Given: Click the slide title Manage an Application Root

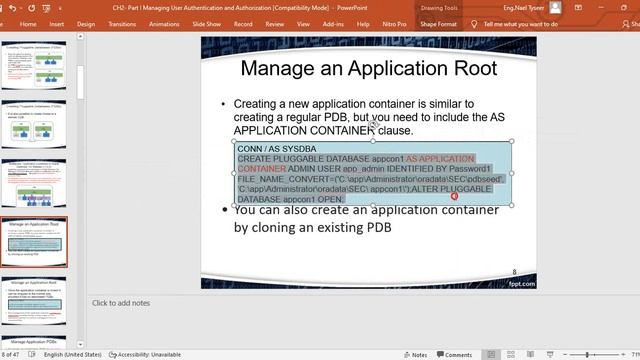Looking at the screenshot, I should coord(369,68).
